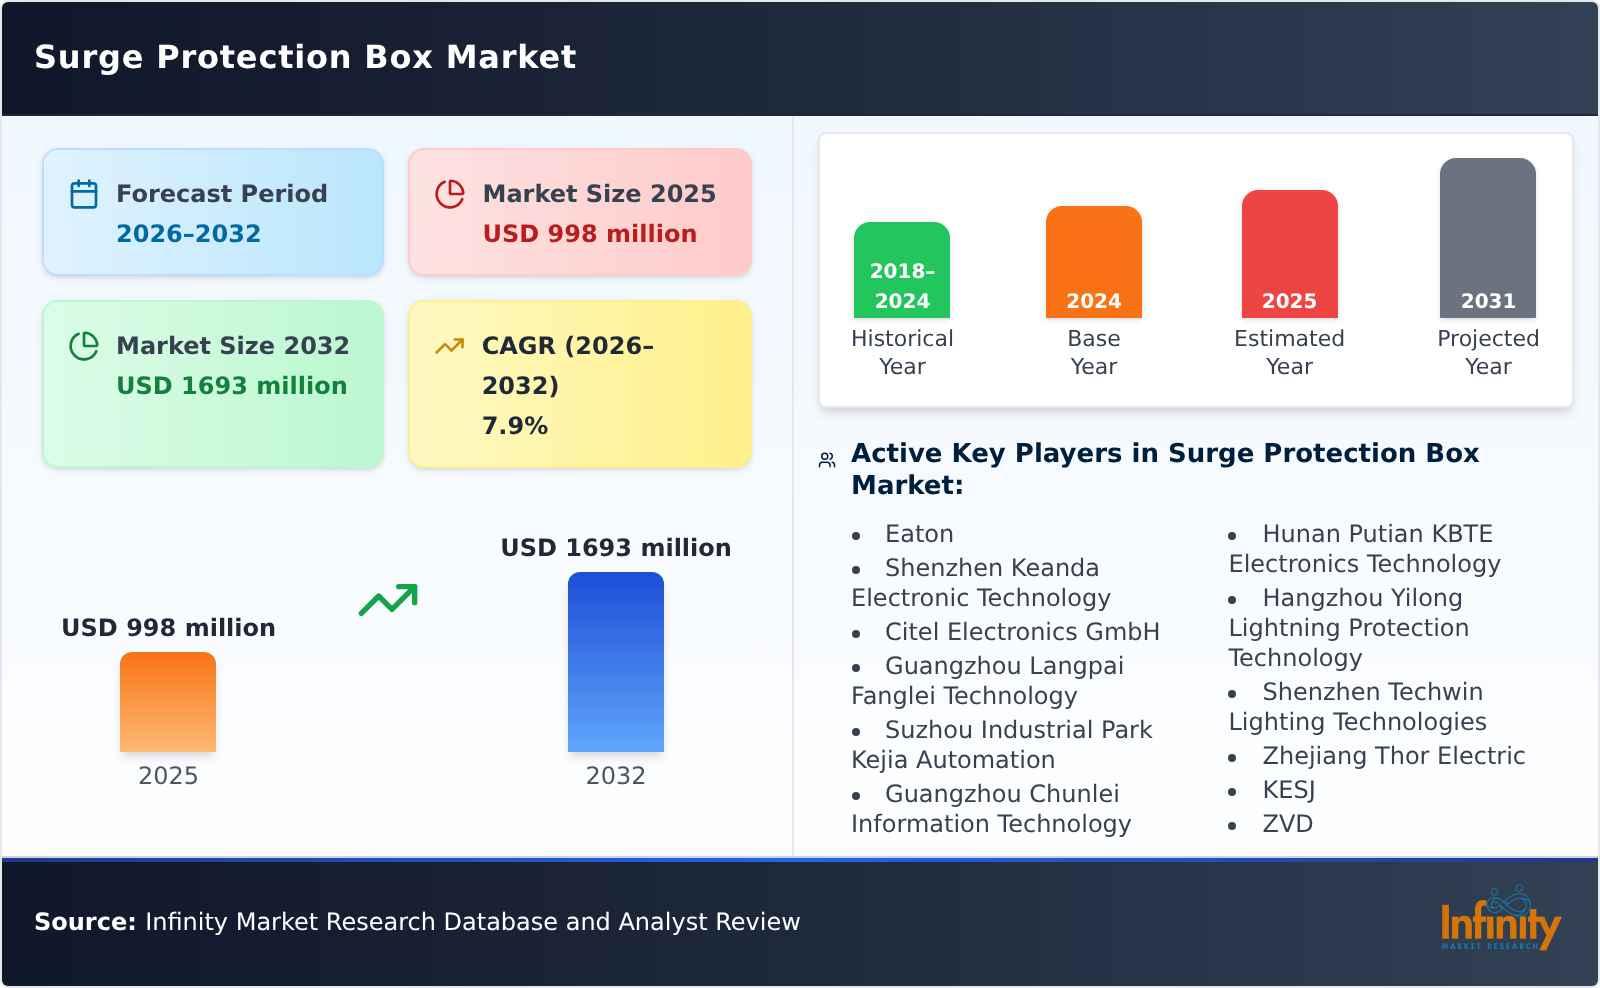Select the Forecast Period 2026–2032 card
This screenshot has height=988, width=1600.
pyautogui.click(x=212, y=211)
